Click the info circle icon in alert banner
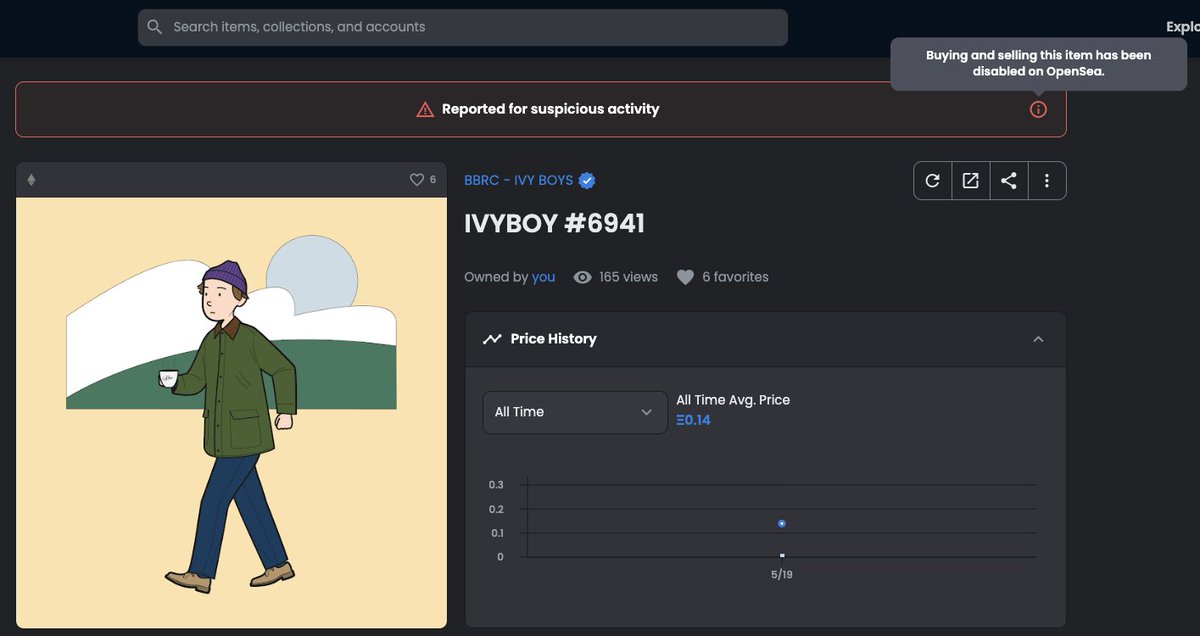1200x636 pixels. pos(1038,109)
